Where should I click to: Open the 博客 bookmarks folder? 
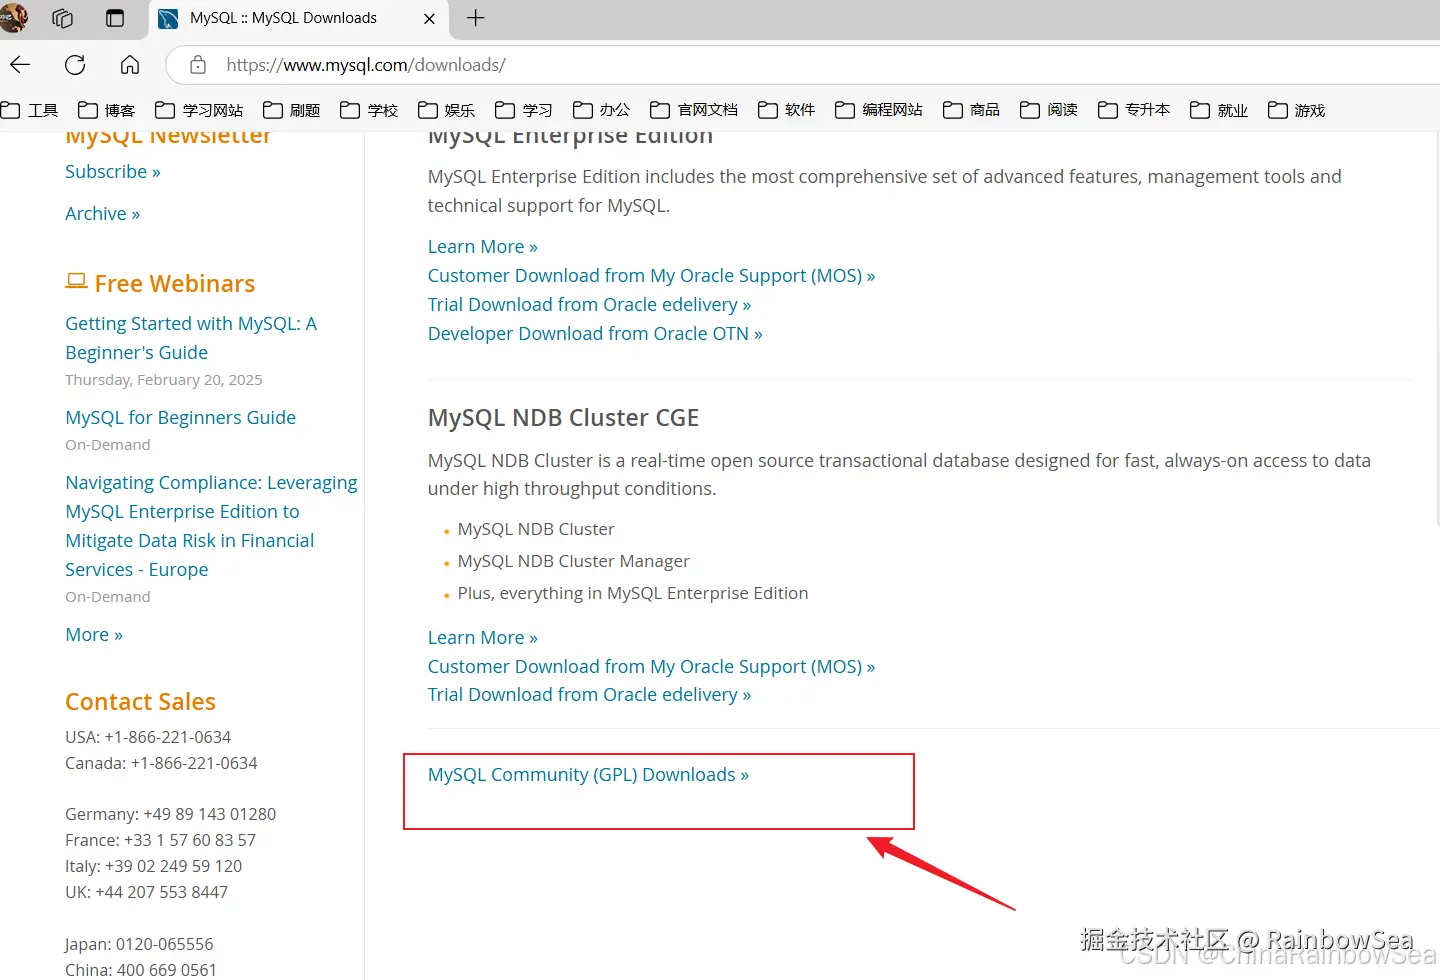click(x=107, y=110)
